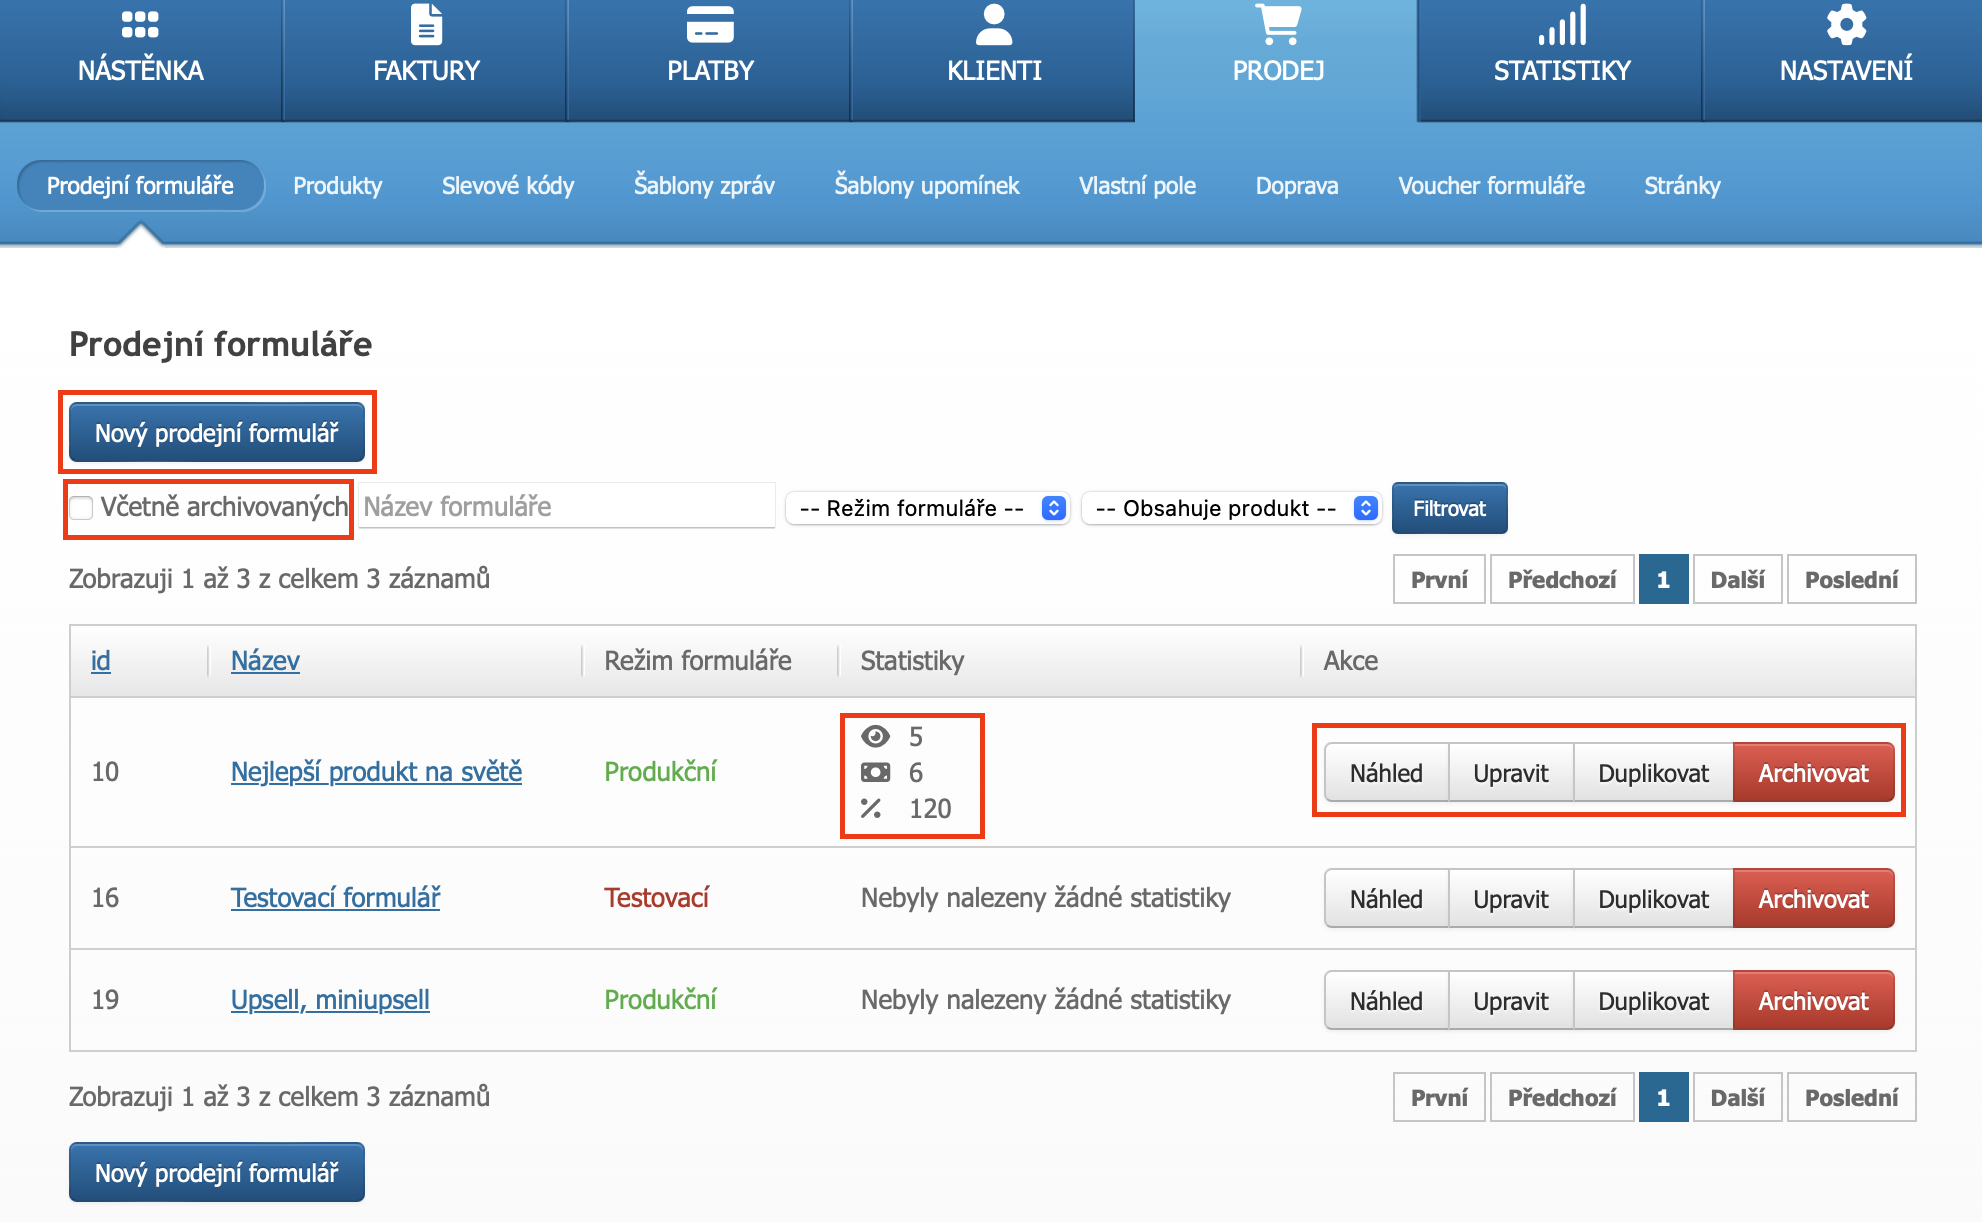Go to Šablony zpráv tab
Viewport: 1982px width, 1222px height.
click(x=704, y=185)
